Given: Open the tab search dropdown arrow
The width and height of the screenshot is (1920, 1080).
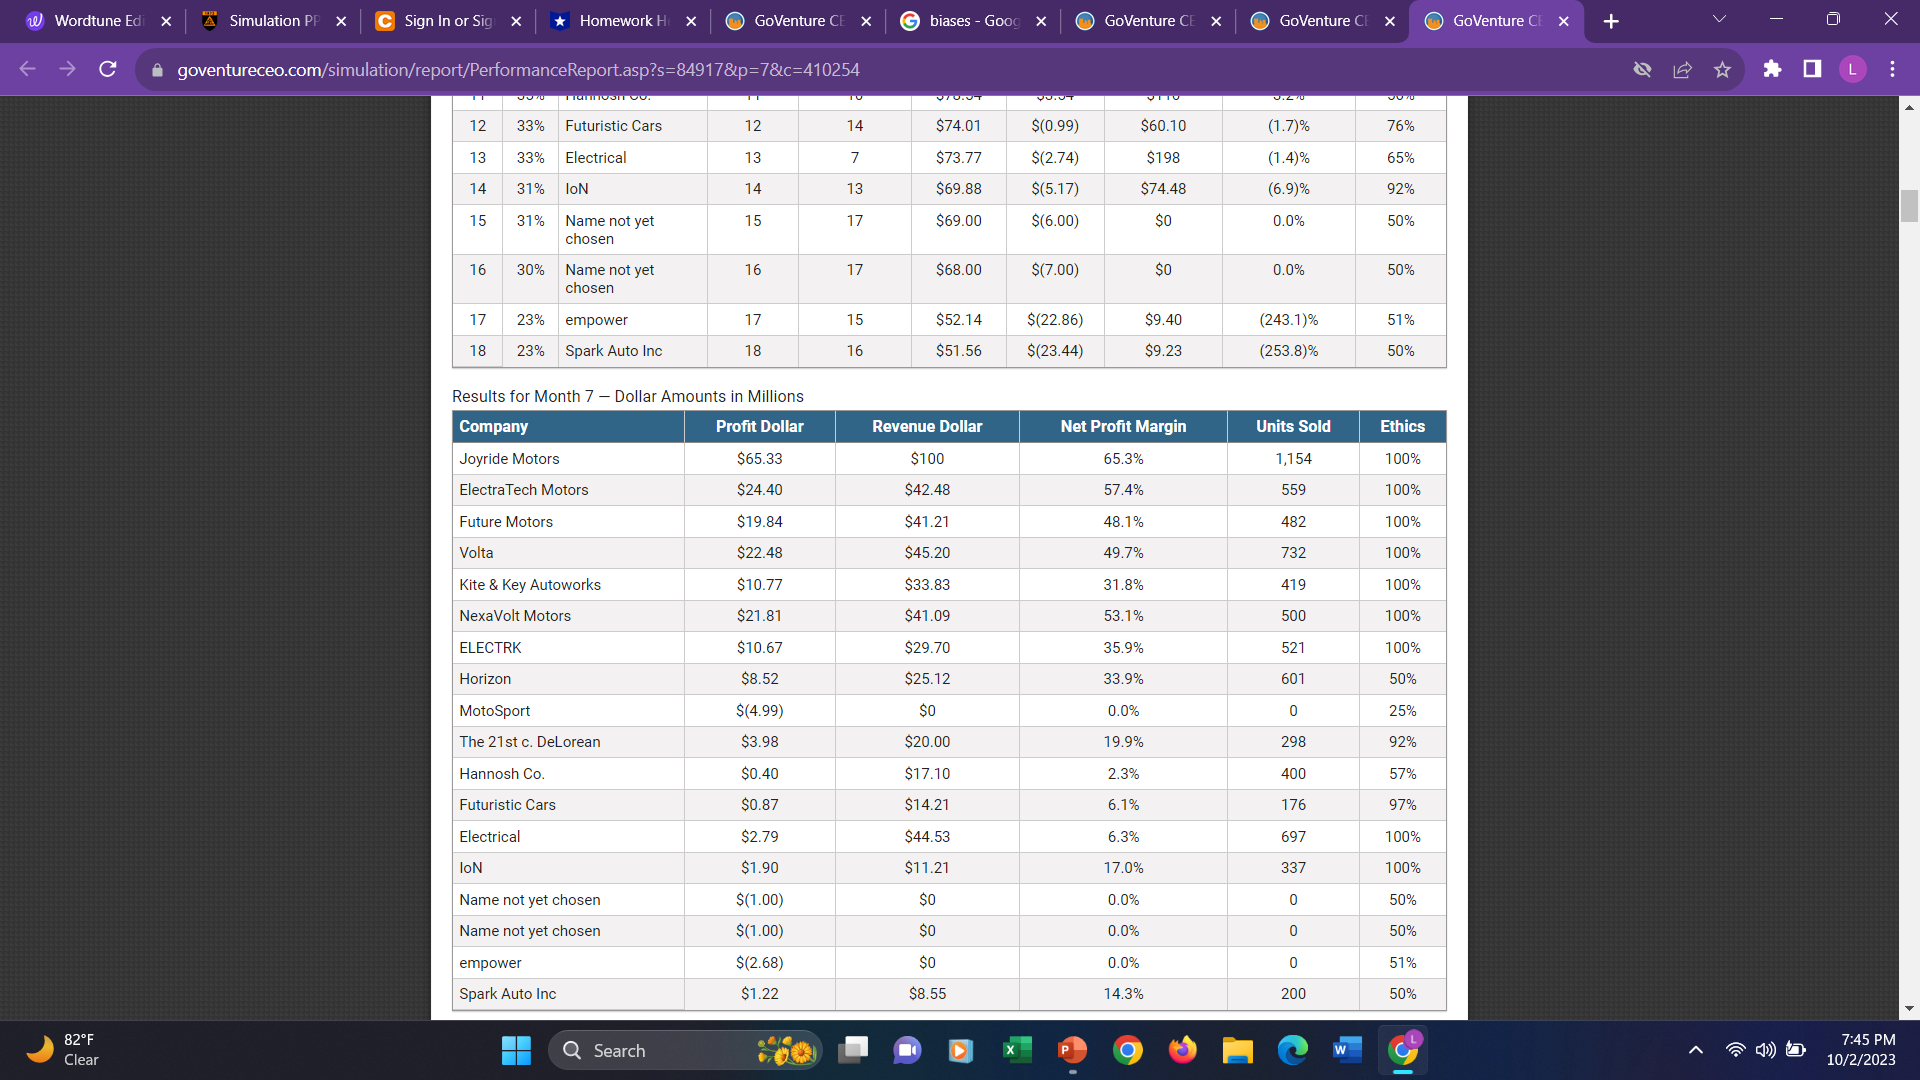Looking at the screenshot, I should 1719,20.
